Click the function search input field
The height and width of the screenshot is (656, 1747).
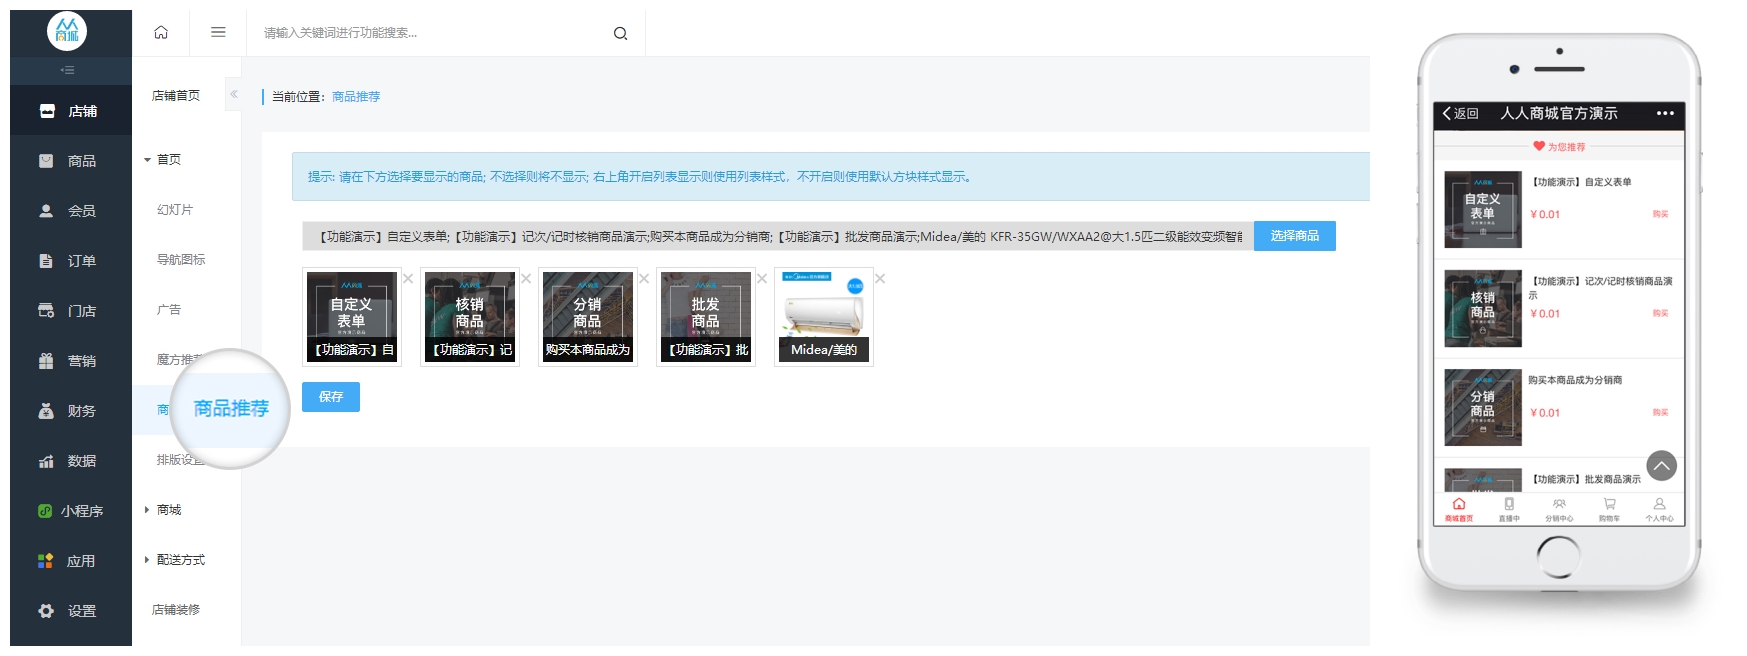point(430,33)
